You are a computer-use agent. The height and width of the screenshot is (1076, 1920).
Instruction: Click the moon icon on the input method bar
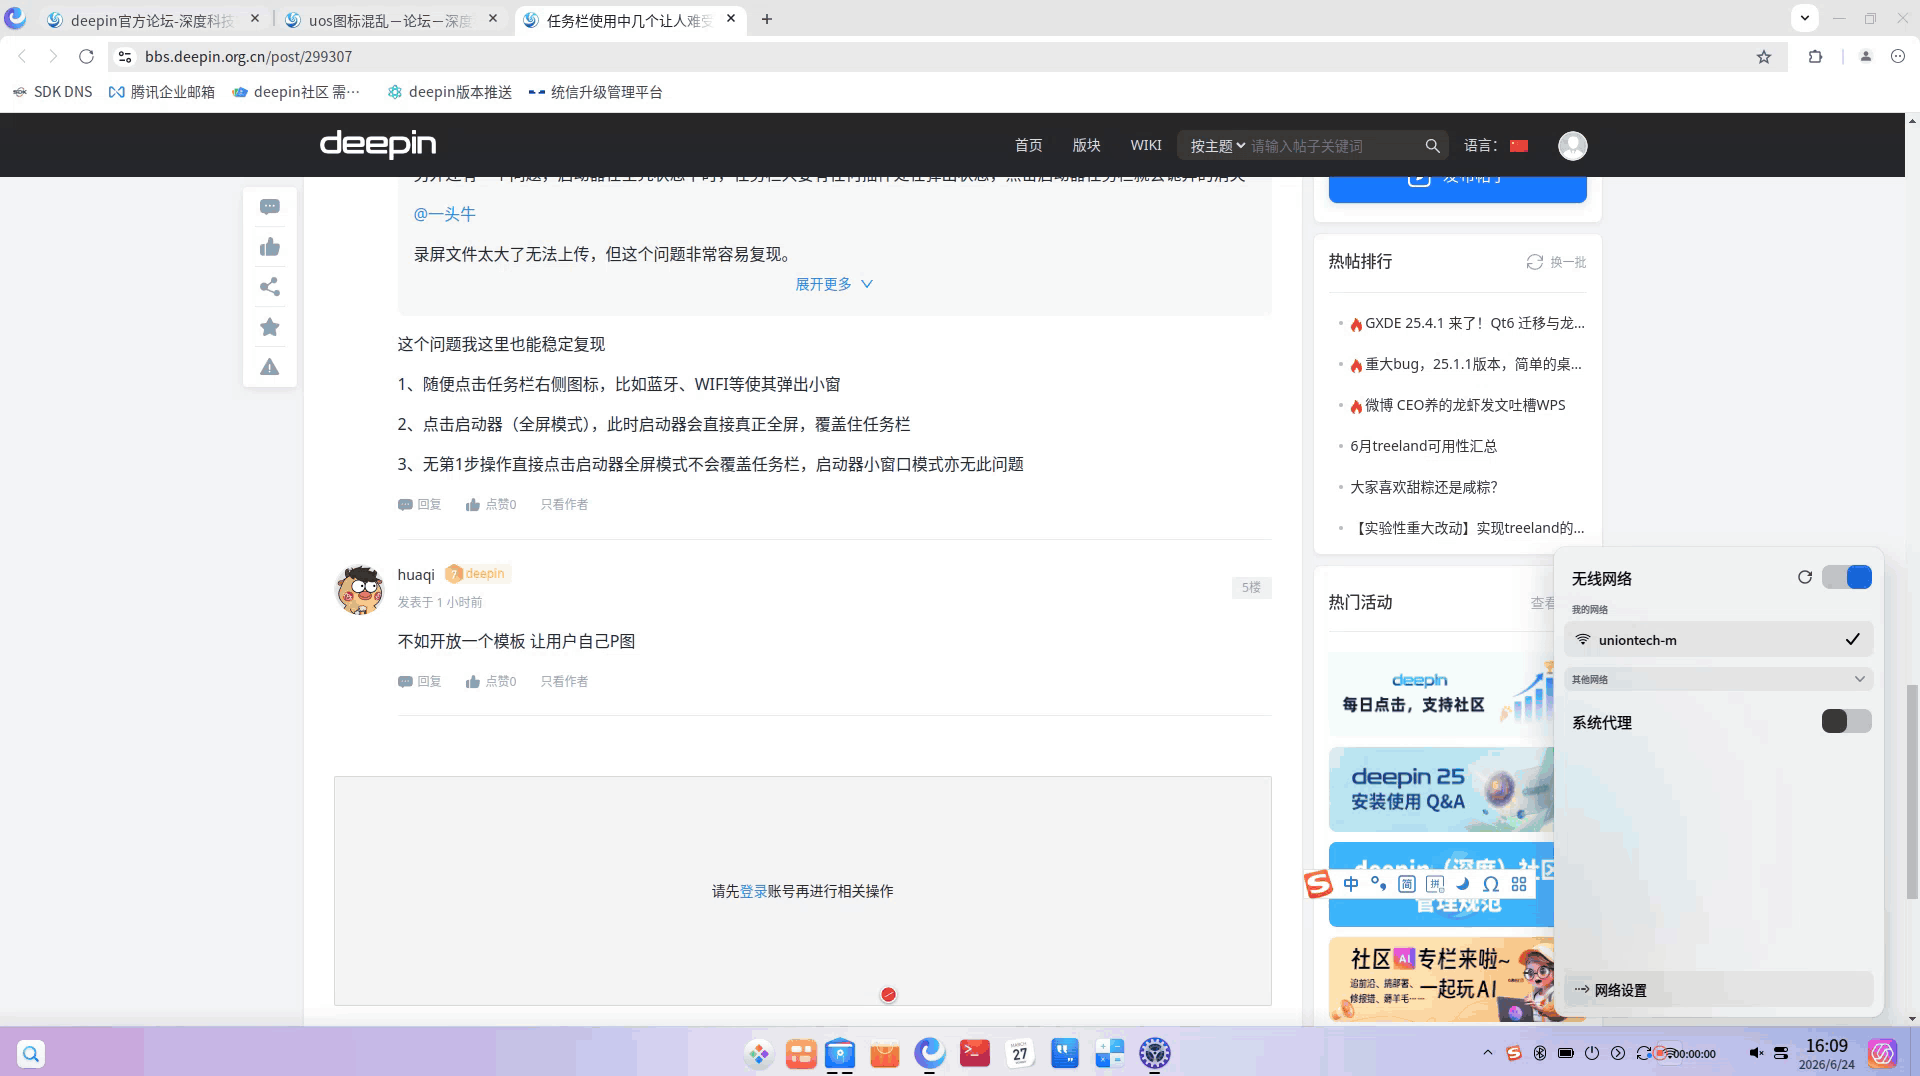tap(1463, 884)
